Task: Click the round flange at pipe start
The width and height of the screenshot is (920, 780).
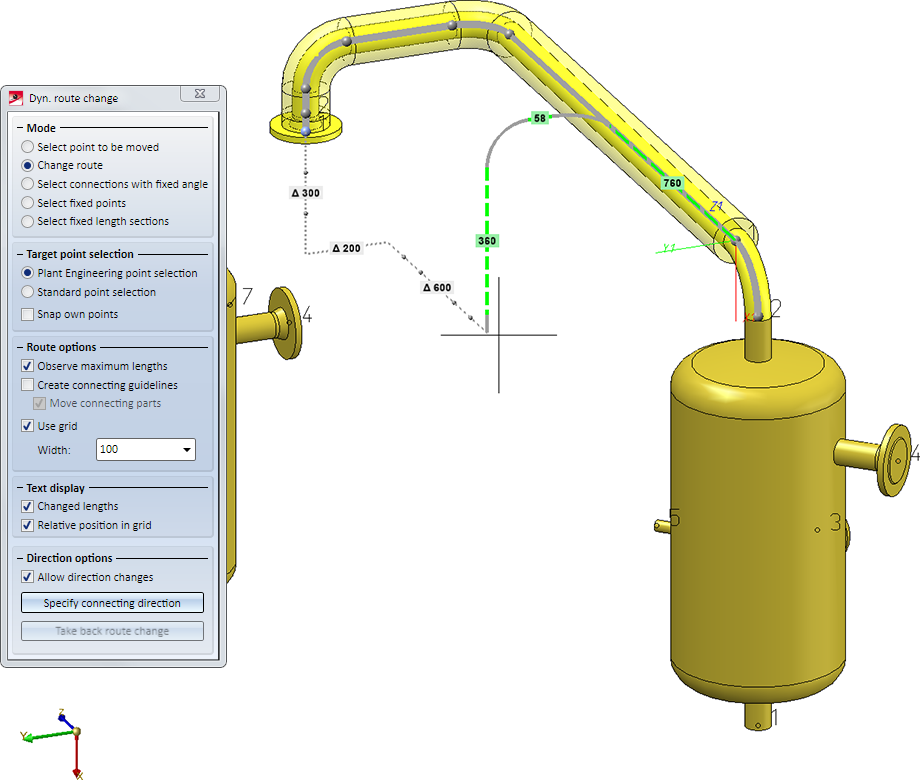Action: pyautogui.click(x=306, y=127)
